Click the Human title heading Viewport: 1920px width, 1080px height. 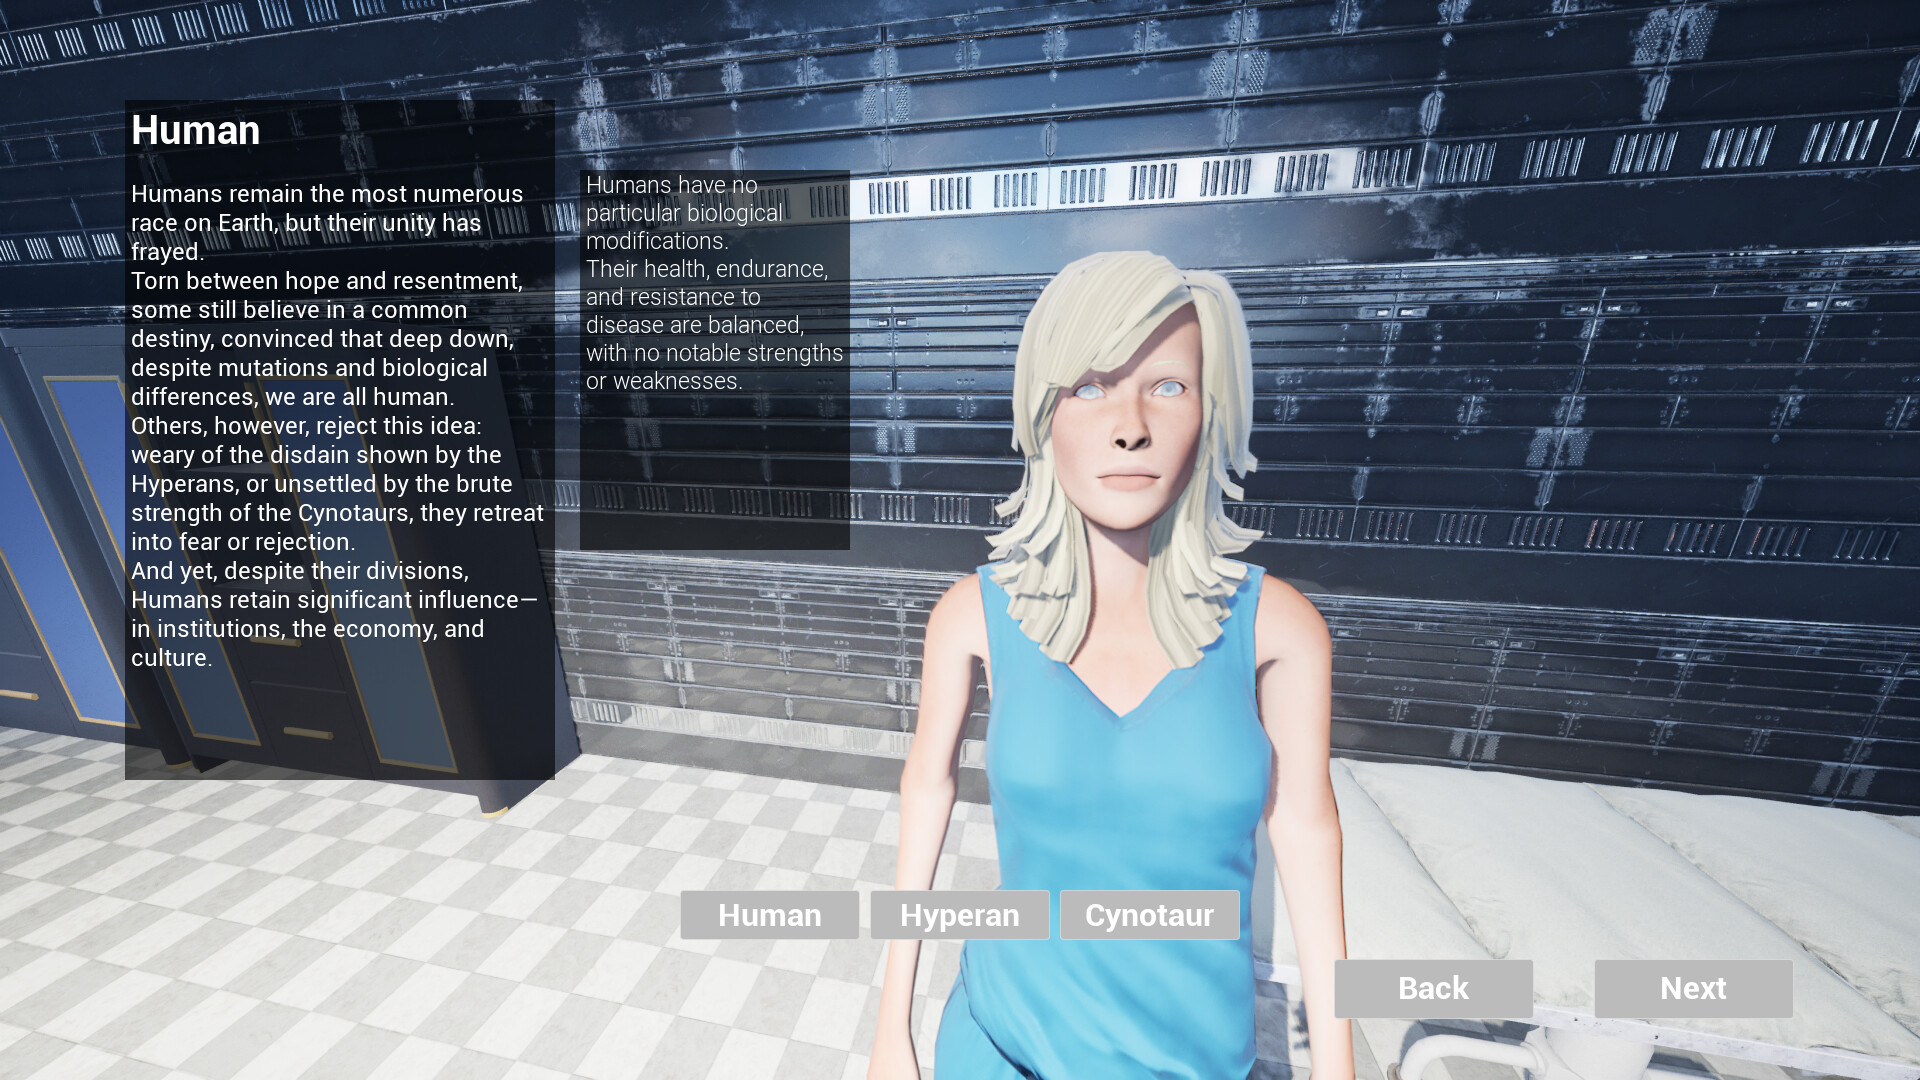pyautogui.click(x=196, y=130)
